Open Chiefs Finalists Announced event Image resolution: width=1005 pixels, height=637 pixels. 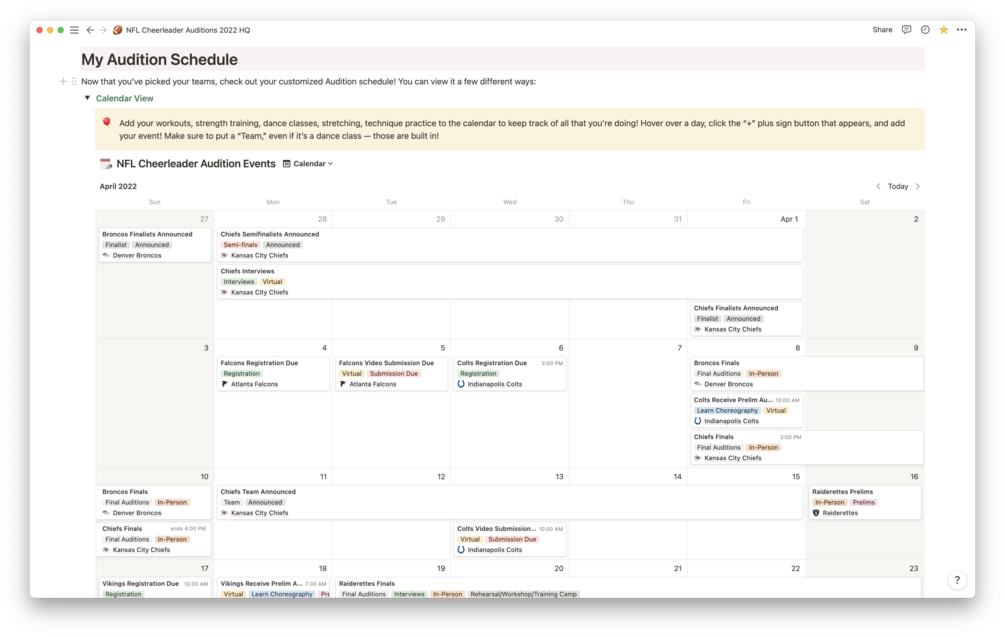pos(746,318)
